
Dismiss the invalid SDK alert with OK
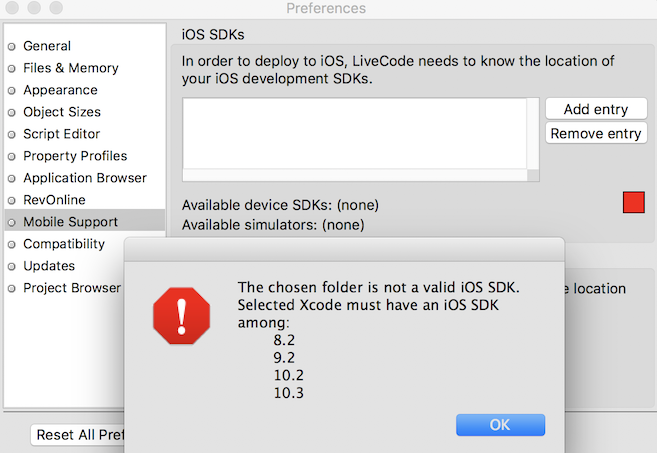click(500, 425)
